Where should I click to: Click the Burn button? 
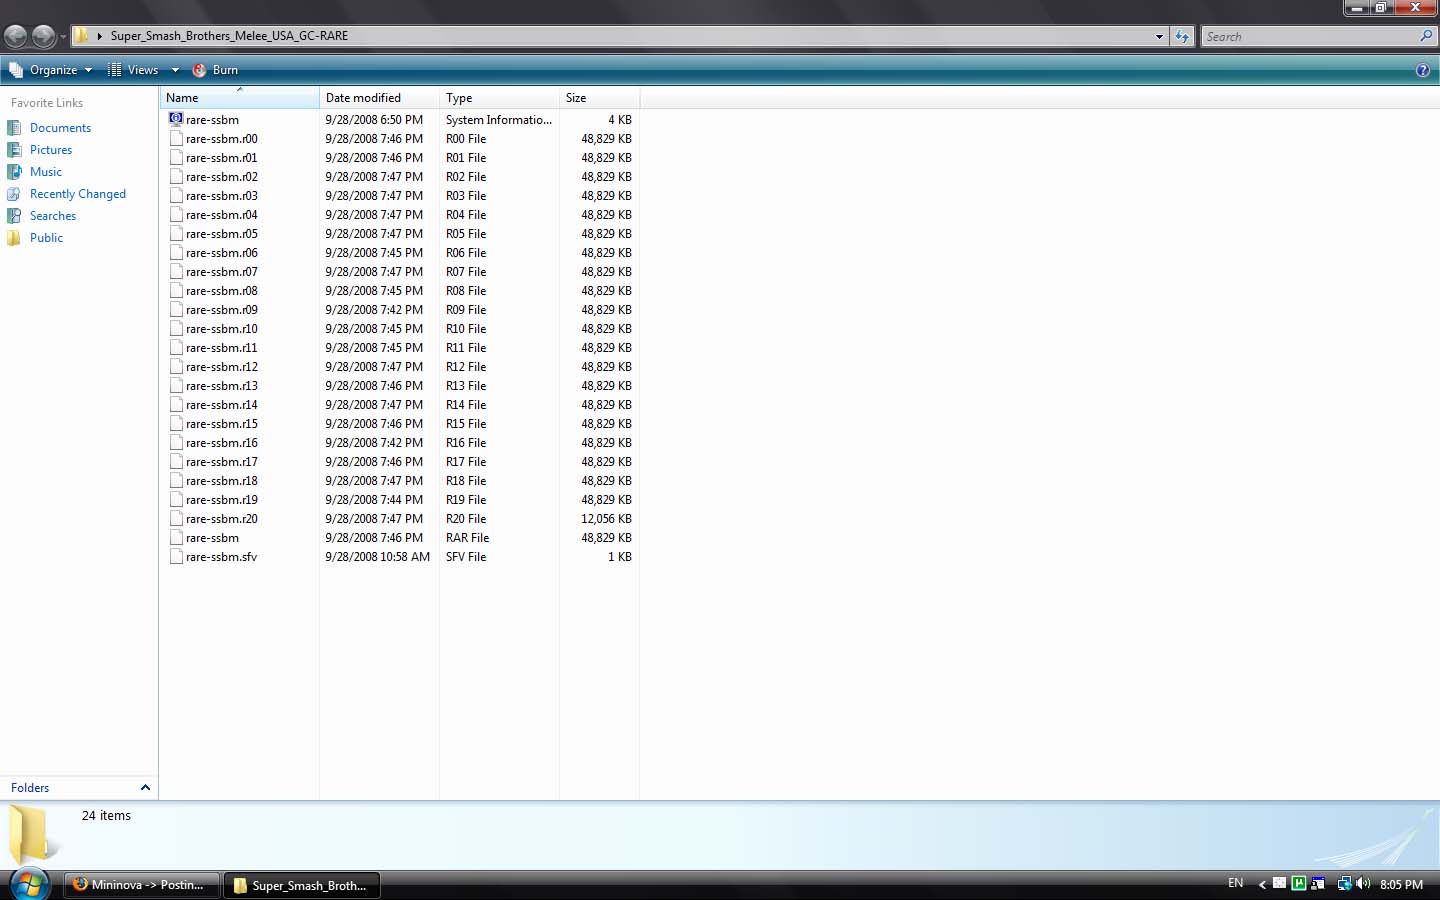click(215, 70)
